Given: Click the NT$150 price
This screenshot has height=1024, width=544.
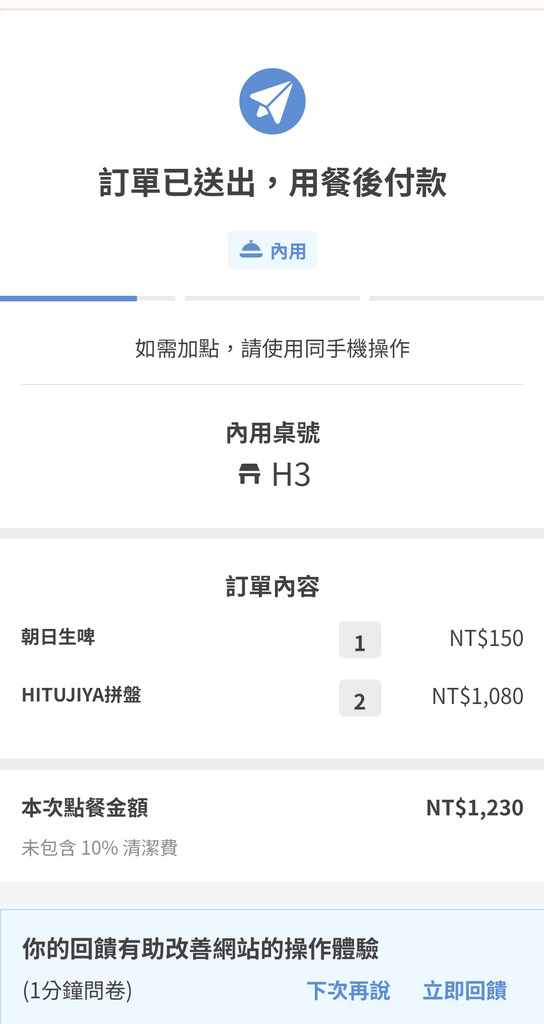Looking at the screenshot, I should (487, 638).
